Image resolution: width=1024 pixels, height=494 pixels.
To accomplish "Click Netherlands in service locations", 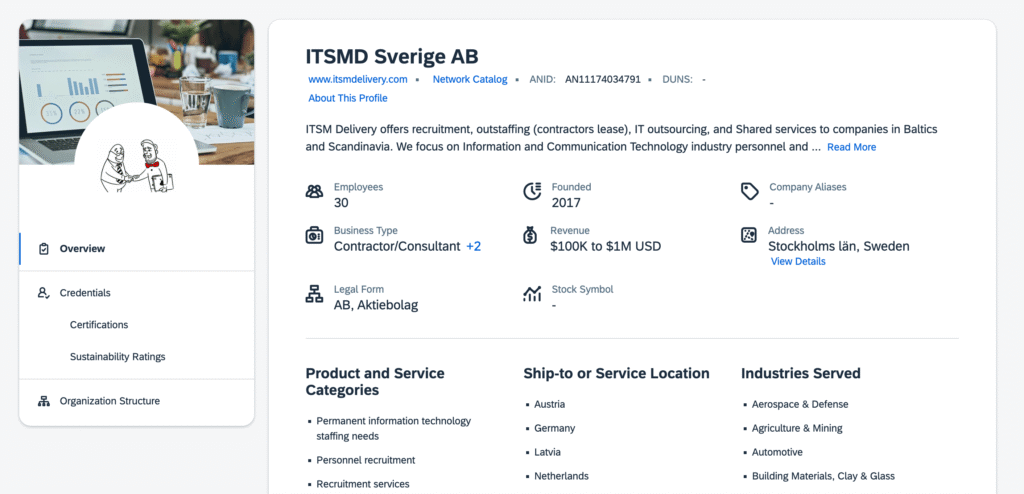I will pos(561,476).
